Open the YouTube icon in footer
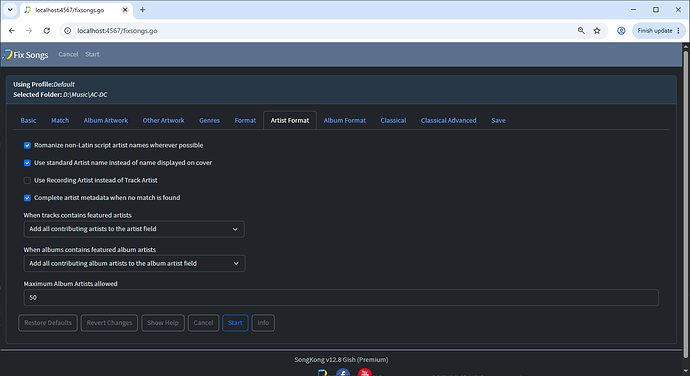 pyautogui.click(x=364, y=372)
